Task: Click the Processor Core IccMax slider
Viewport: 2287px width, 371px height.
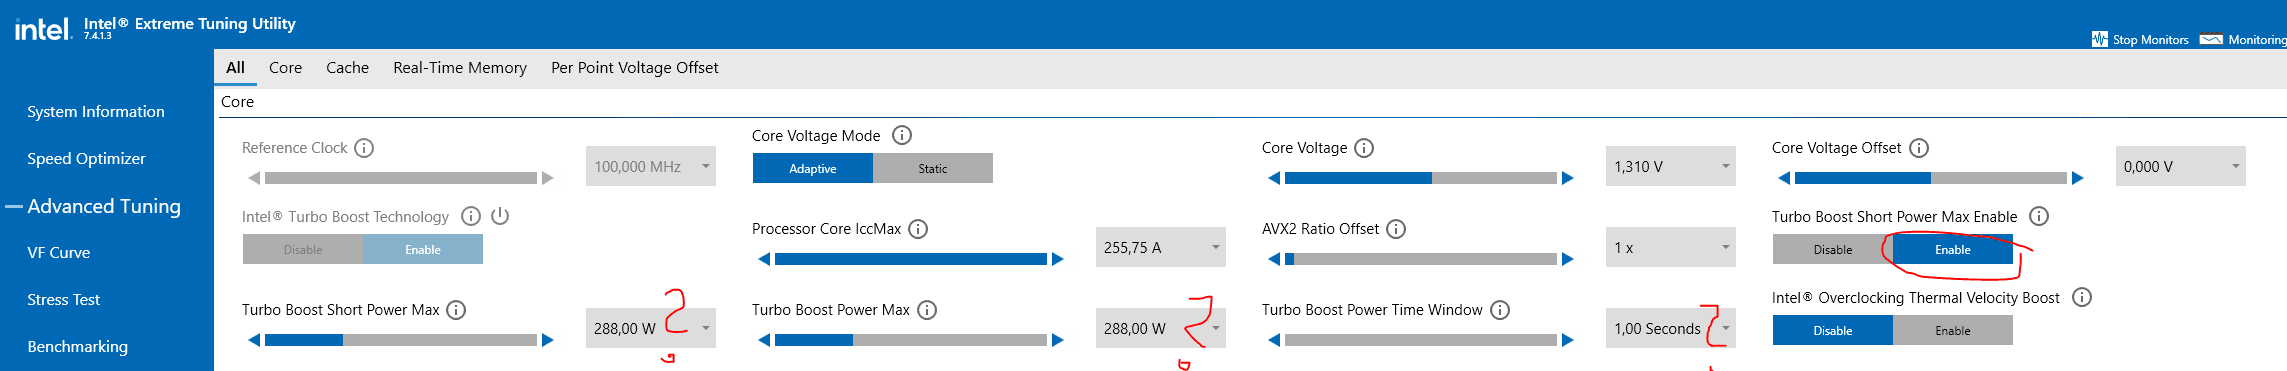Action: [911, 259]
